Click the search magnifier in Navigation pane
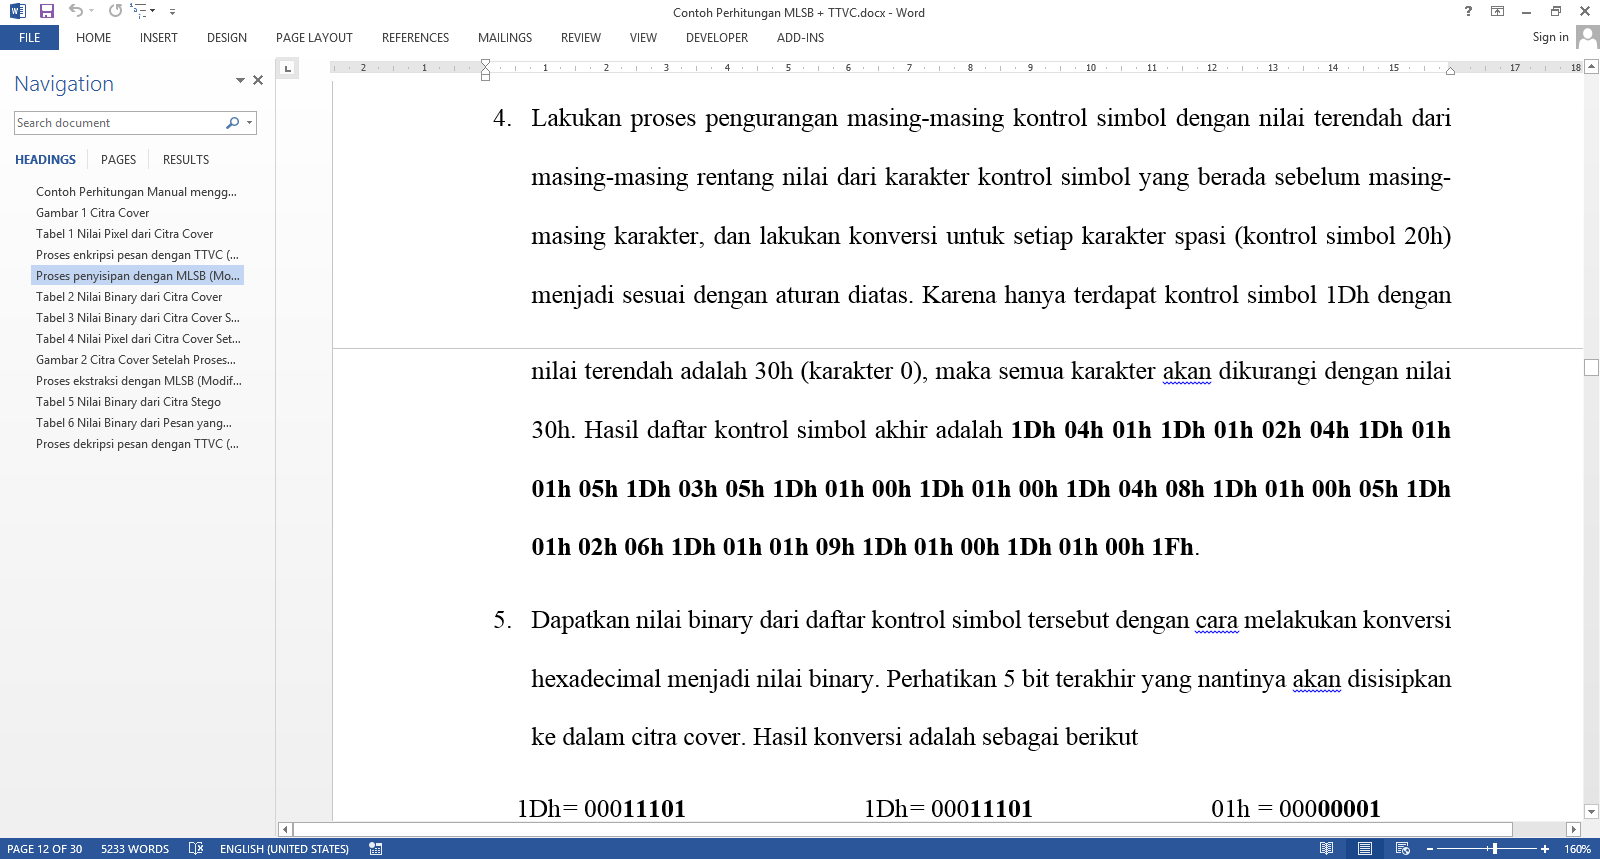 coord(233,123)
